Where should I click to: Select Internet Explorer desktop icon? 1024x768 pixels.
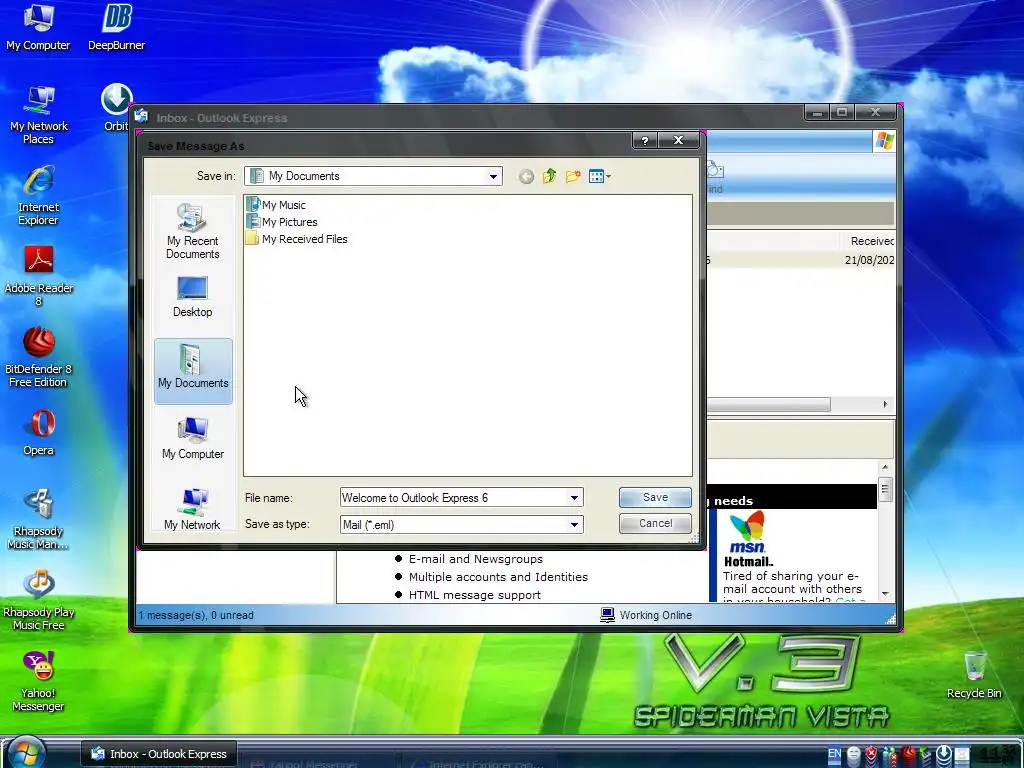point(38,196)
